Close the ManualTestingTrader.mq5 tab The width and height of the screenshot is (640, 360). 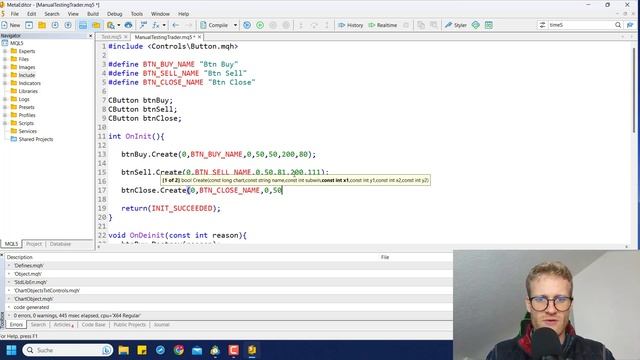(x=199, y=37)
